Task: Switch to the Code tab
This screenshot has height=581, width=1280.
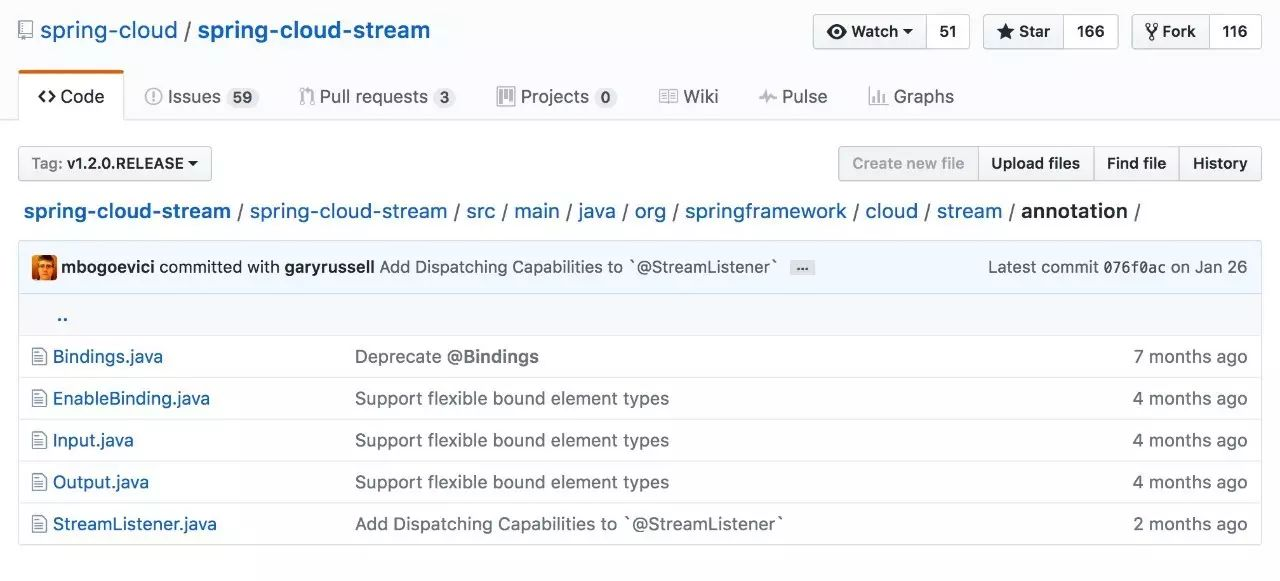Action: coord(71,97)
